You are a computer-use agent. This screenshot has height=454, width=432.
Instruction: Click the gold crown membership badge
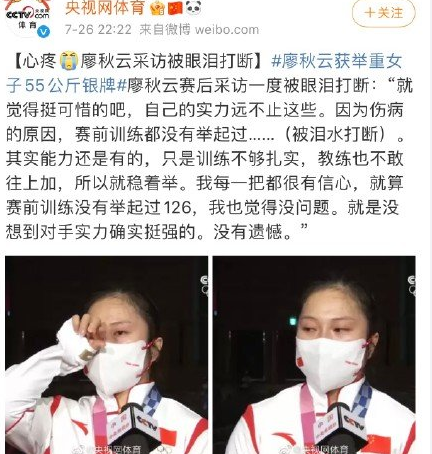coord(157,8)
